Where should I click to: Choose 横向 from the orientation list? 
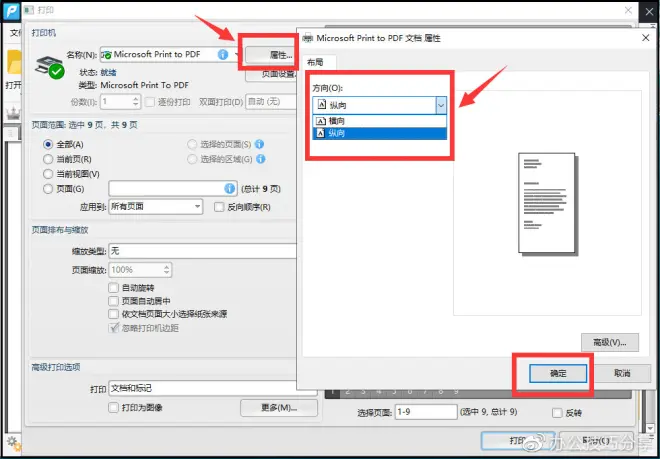pyautogui.click(x=379, y=121)
